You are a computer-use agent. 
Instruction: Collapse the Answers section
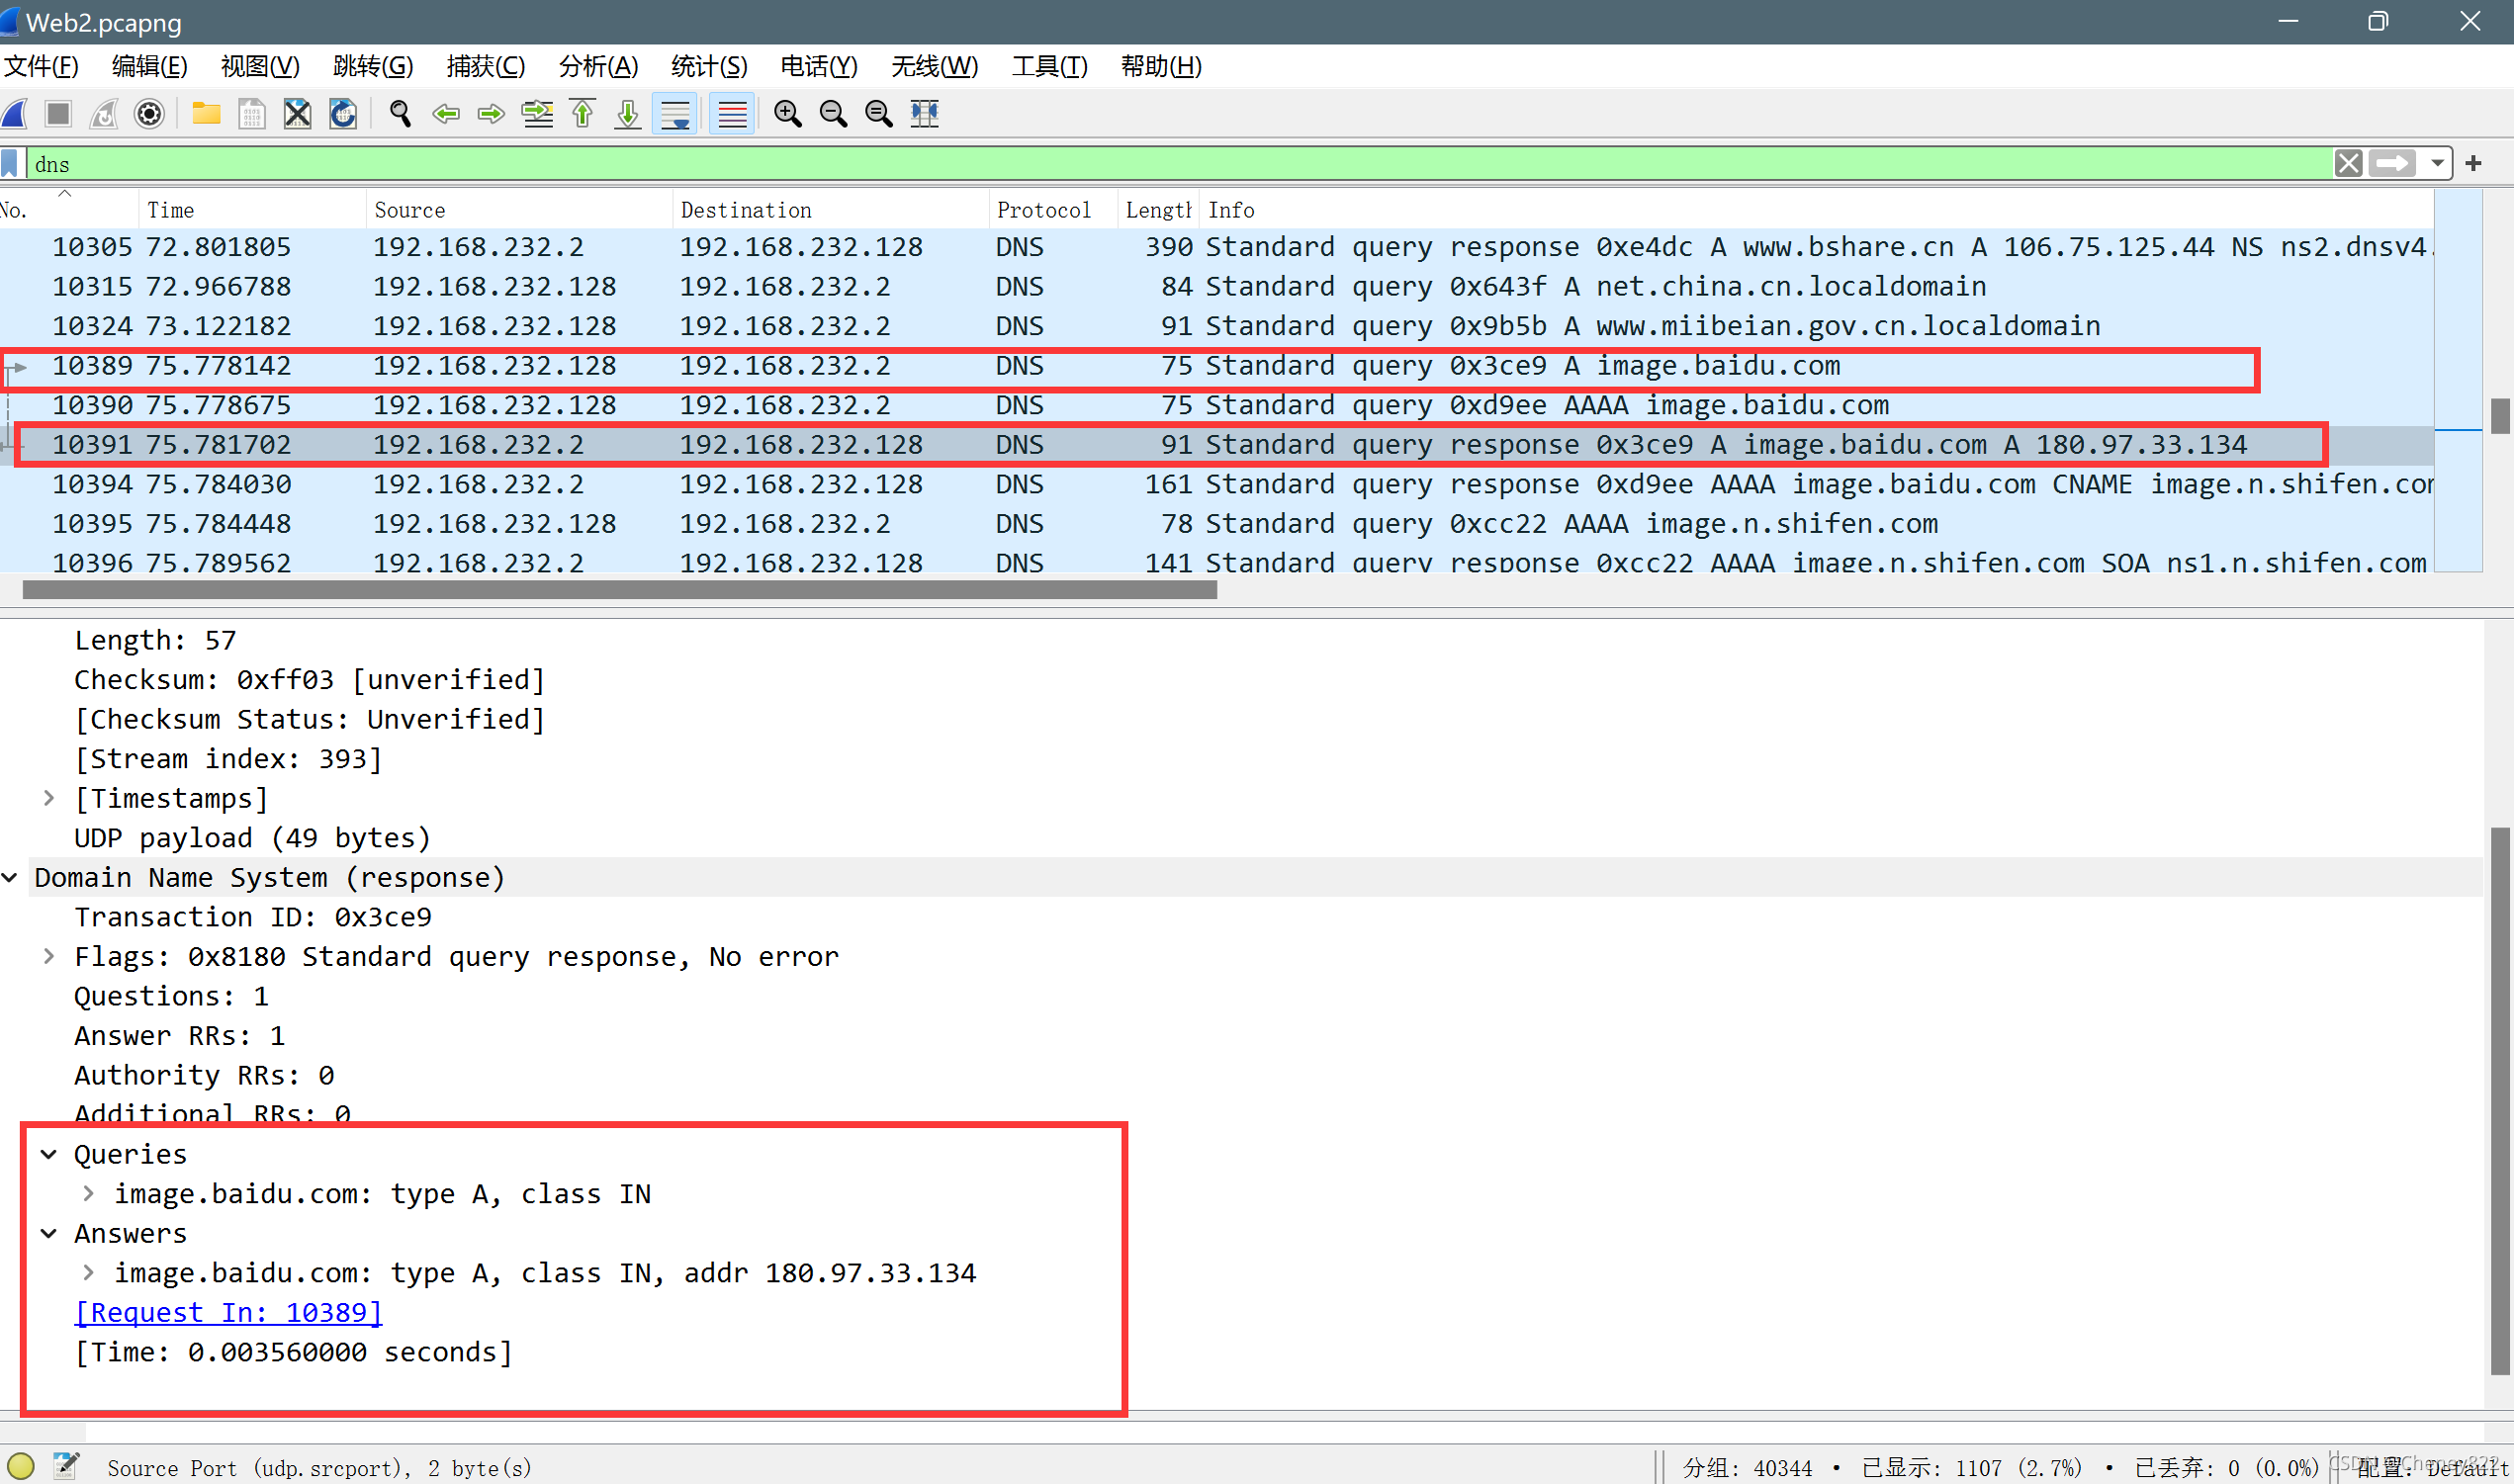49,1234
